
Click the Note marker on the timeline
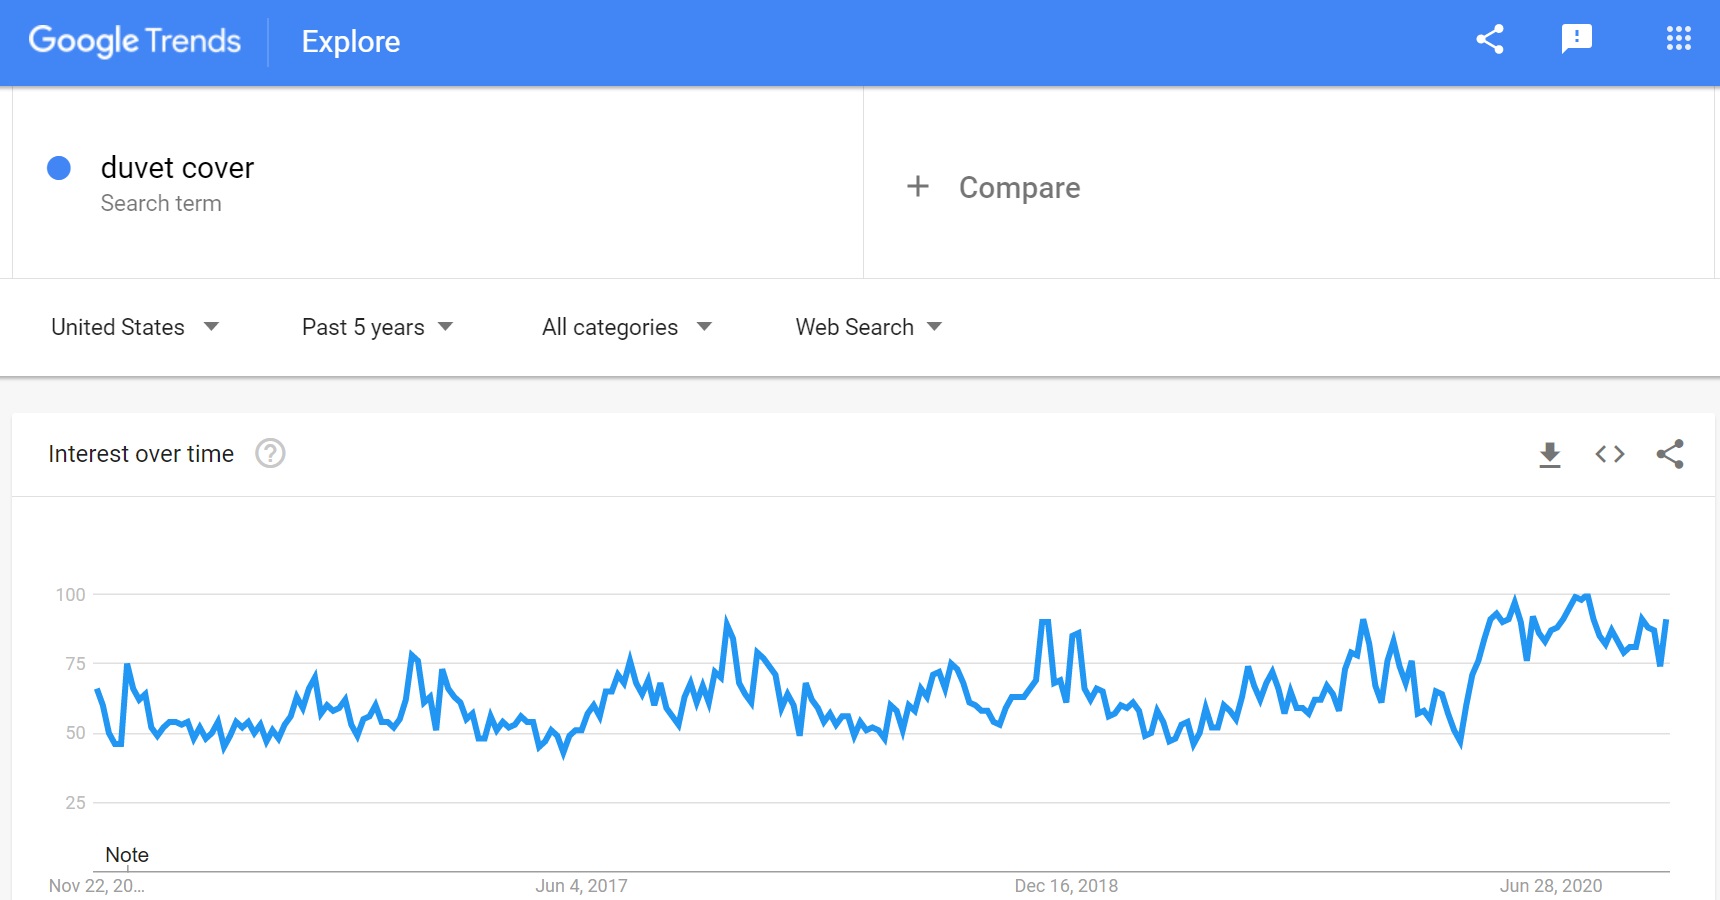point(127,855)
